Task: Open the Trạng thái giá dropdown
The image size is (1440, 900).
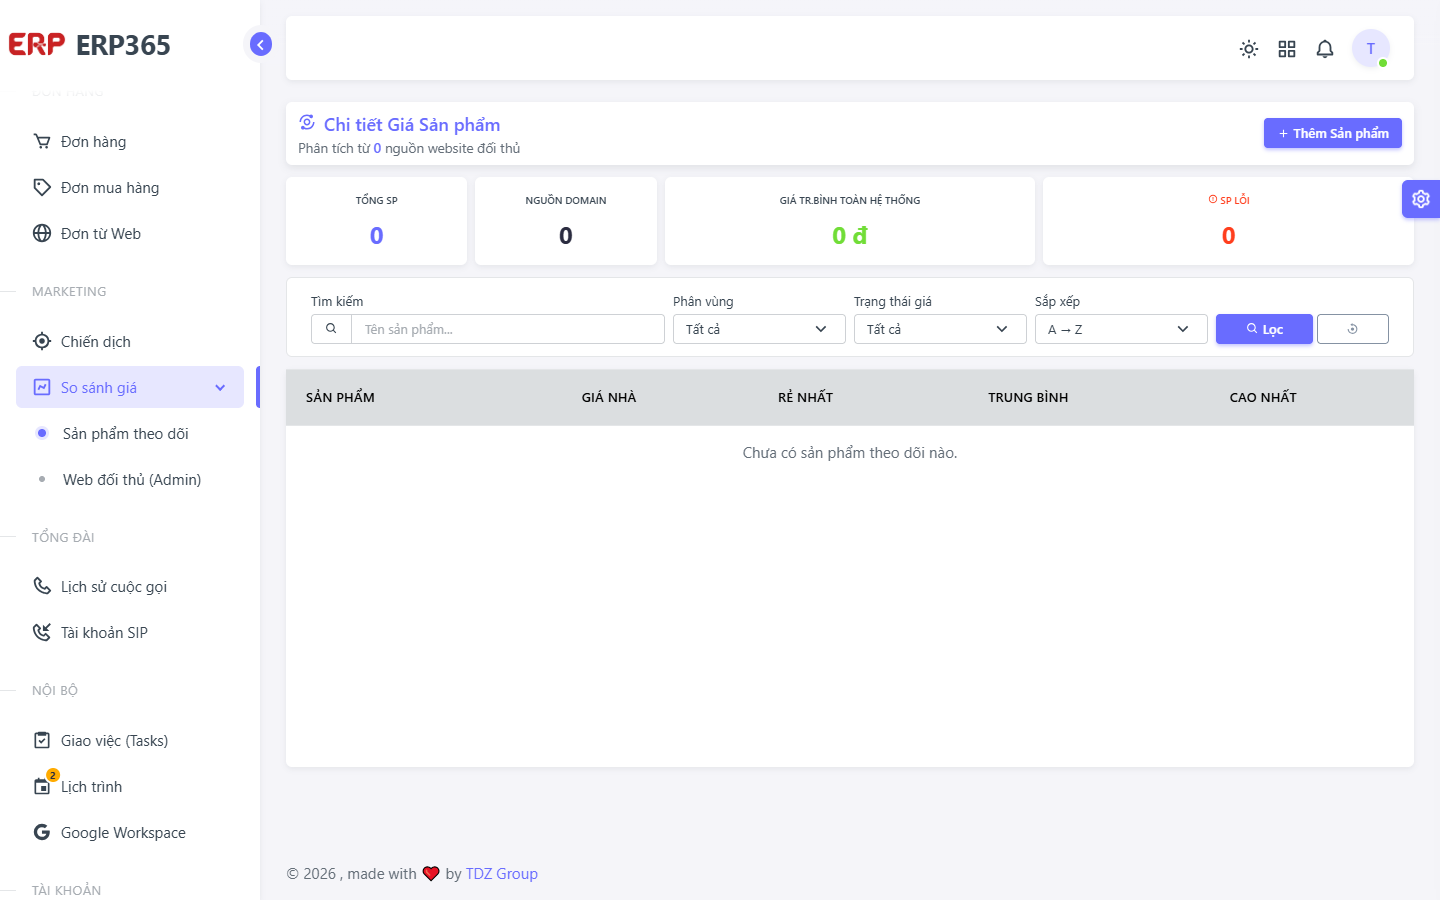Action: pos(940,329)
